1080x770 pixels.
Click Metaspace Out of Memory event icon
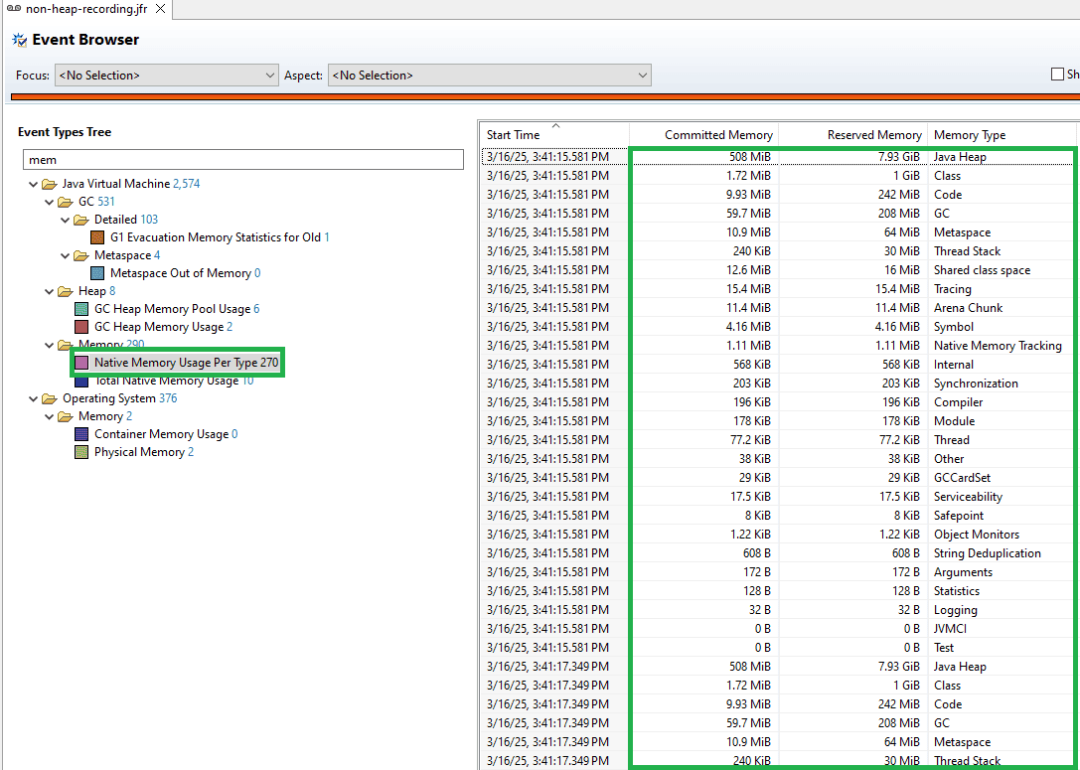coord(98,273)
